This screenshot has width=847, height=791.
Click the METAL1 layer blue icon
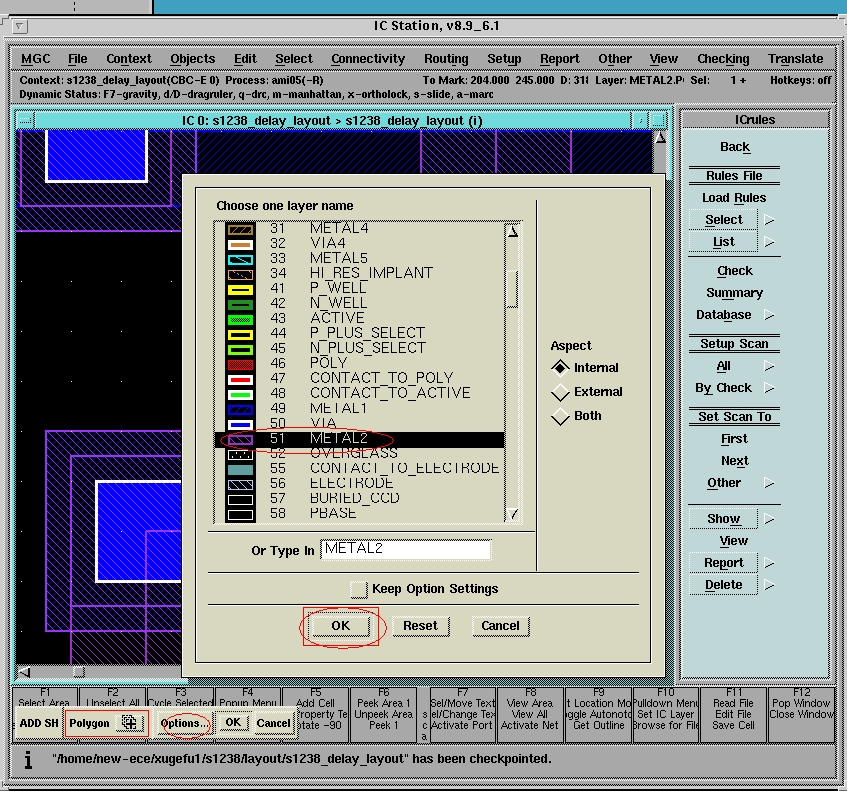[x=240, y=408]
